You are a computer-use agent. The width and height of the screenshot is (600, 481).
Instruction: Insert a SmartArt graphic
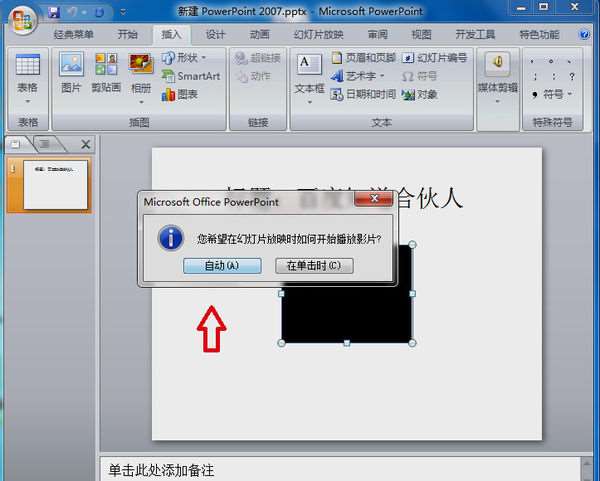[x=191, y=76]
